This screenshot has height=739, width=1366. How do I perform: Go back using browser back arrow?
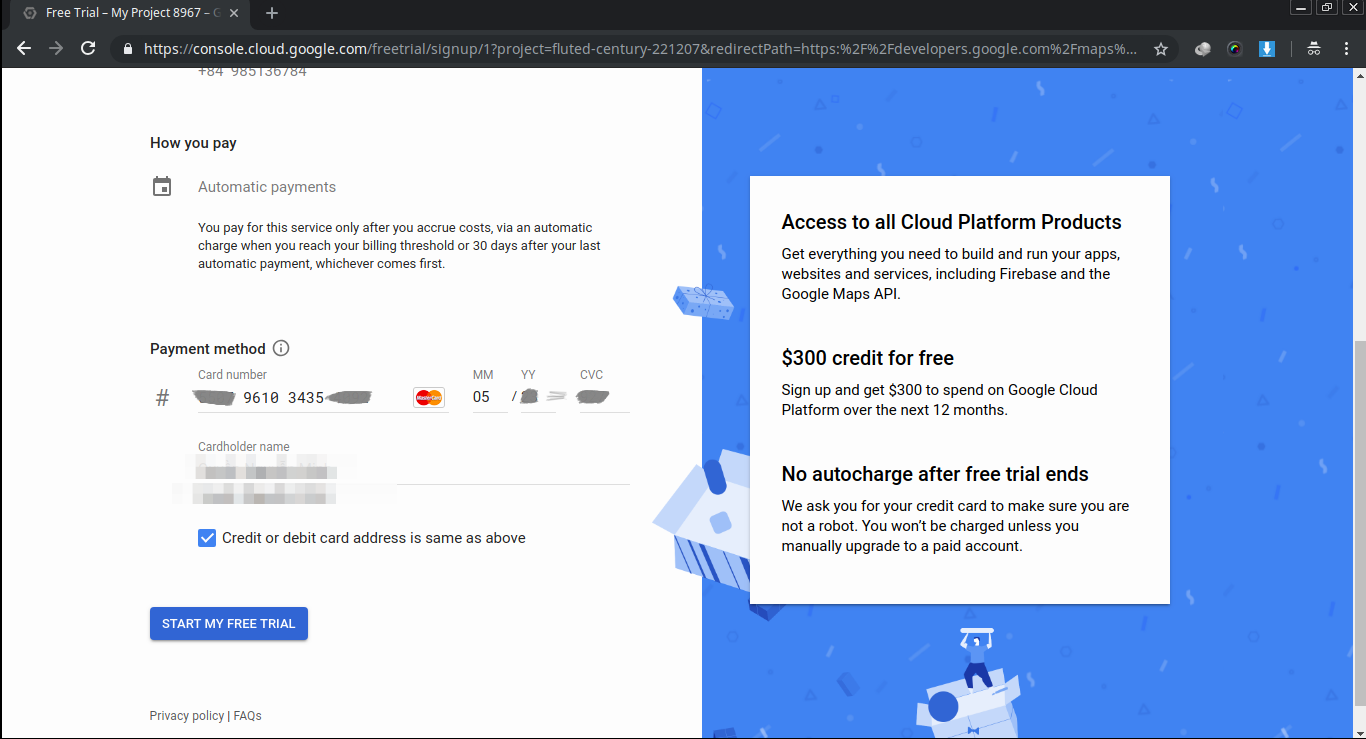point(24,48)
